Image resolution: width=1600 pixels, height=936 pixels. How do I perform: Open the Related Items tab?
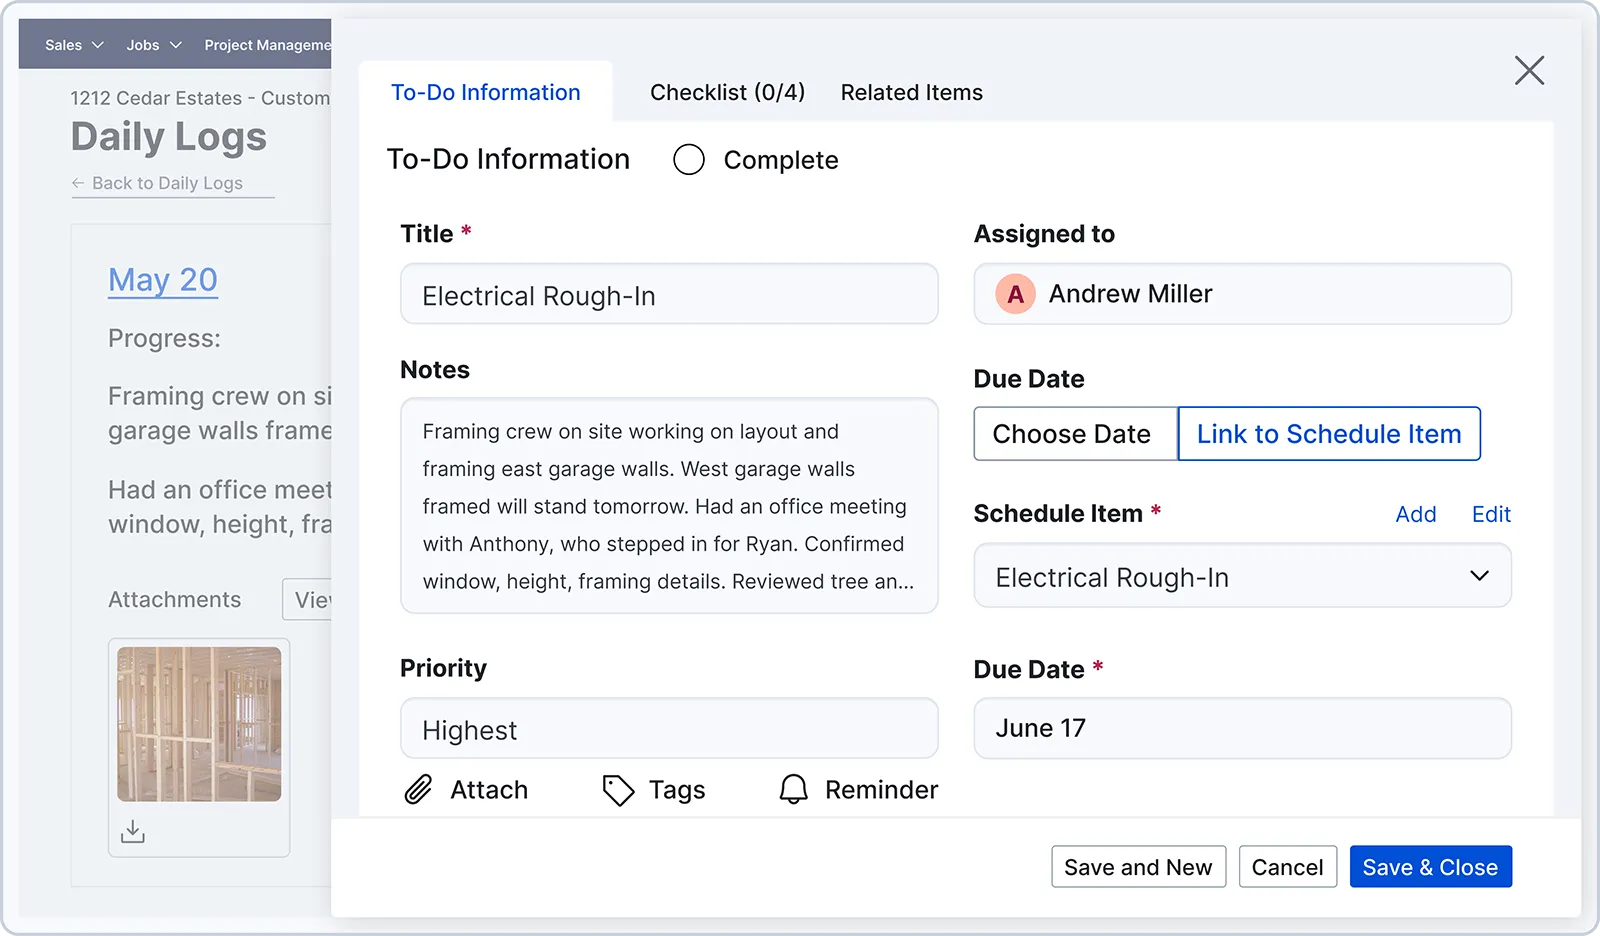[x=911, y=92]
